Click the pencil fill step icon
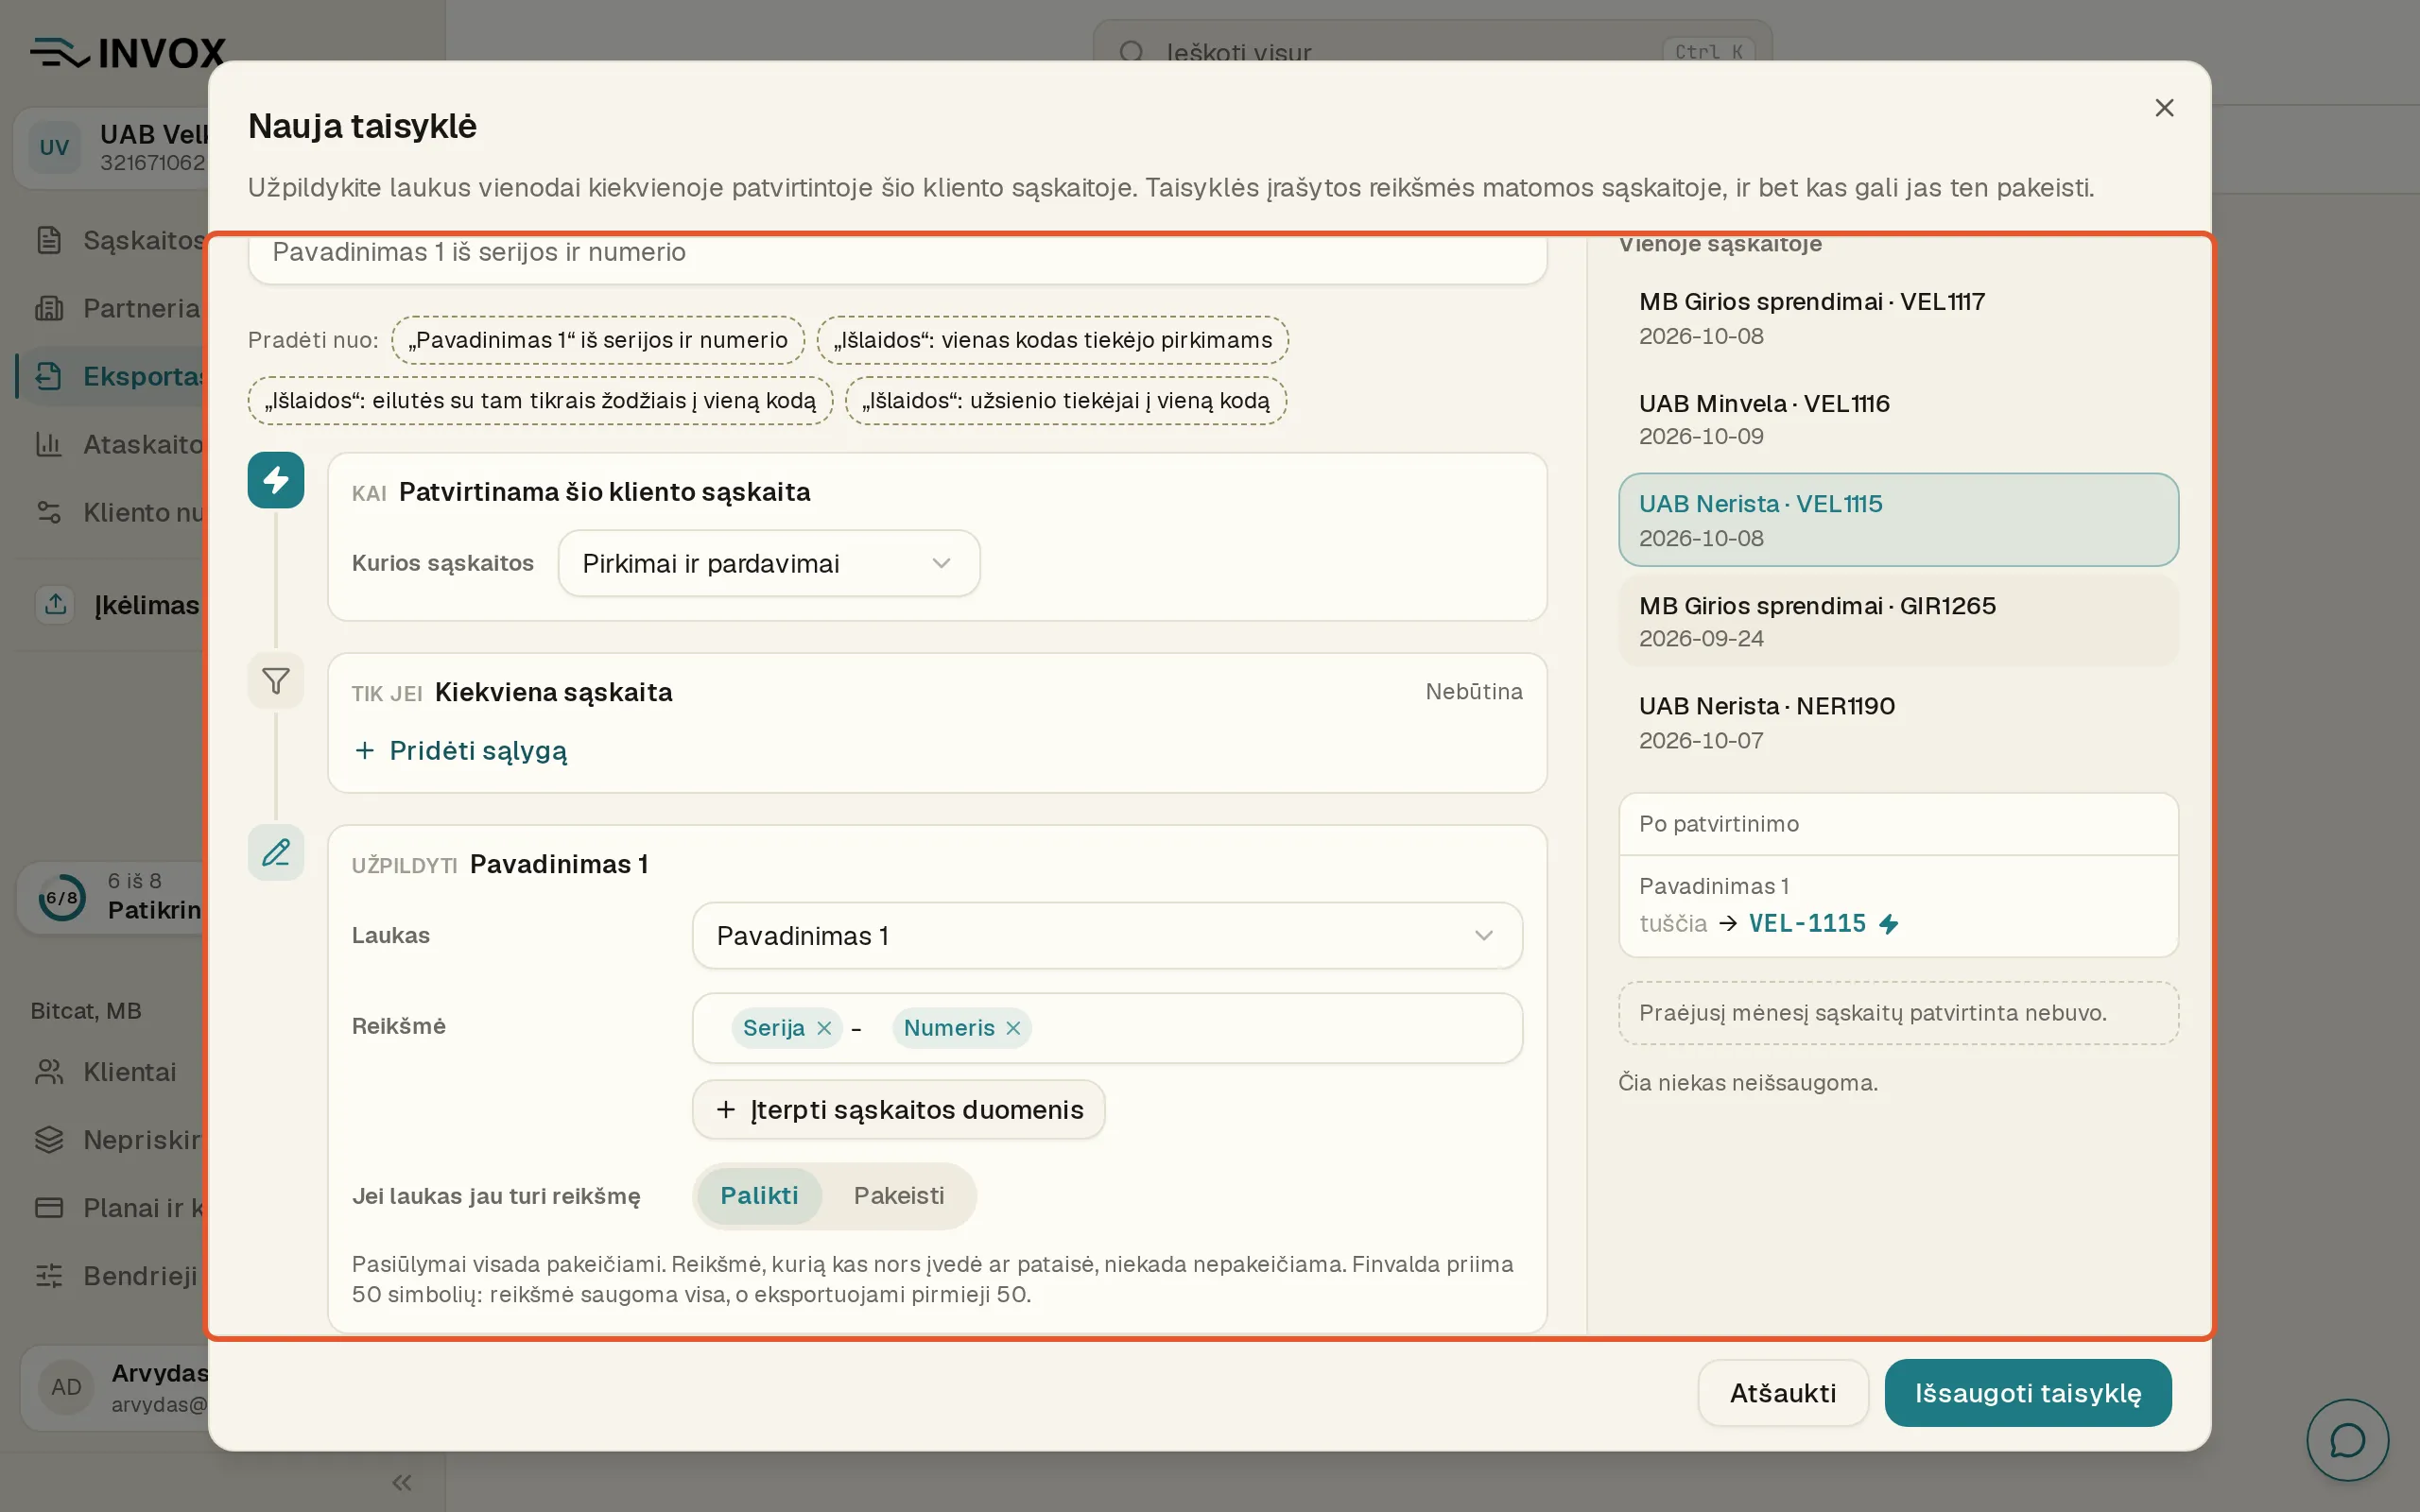The height and width of the screenshot is (1512, 2420). (276, 853)
